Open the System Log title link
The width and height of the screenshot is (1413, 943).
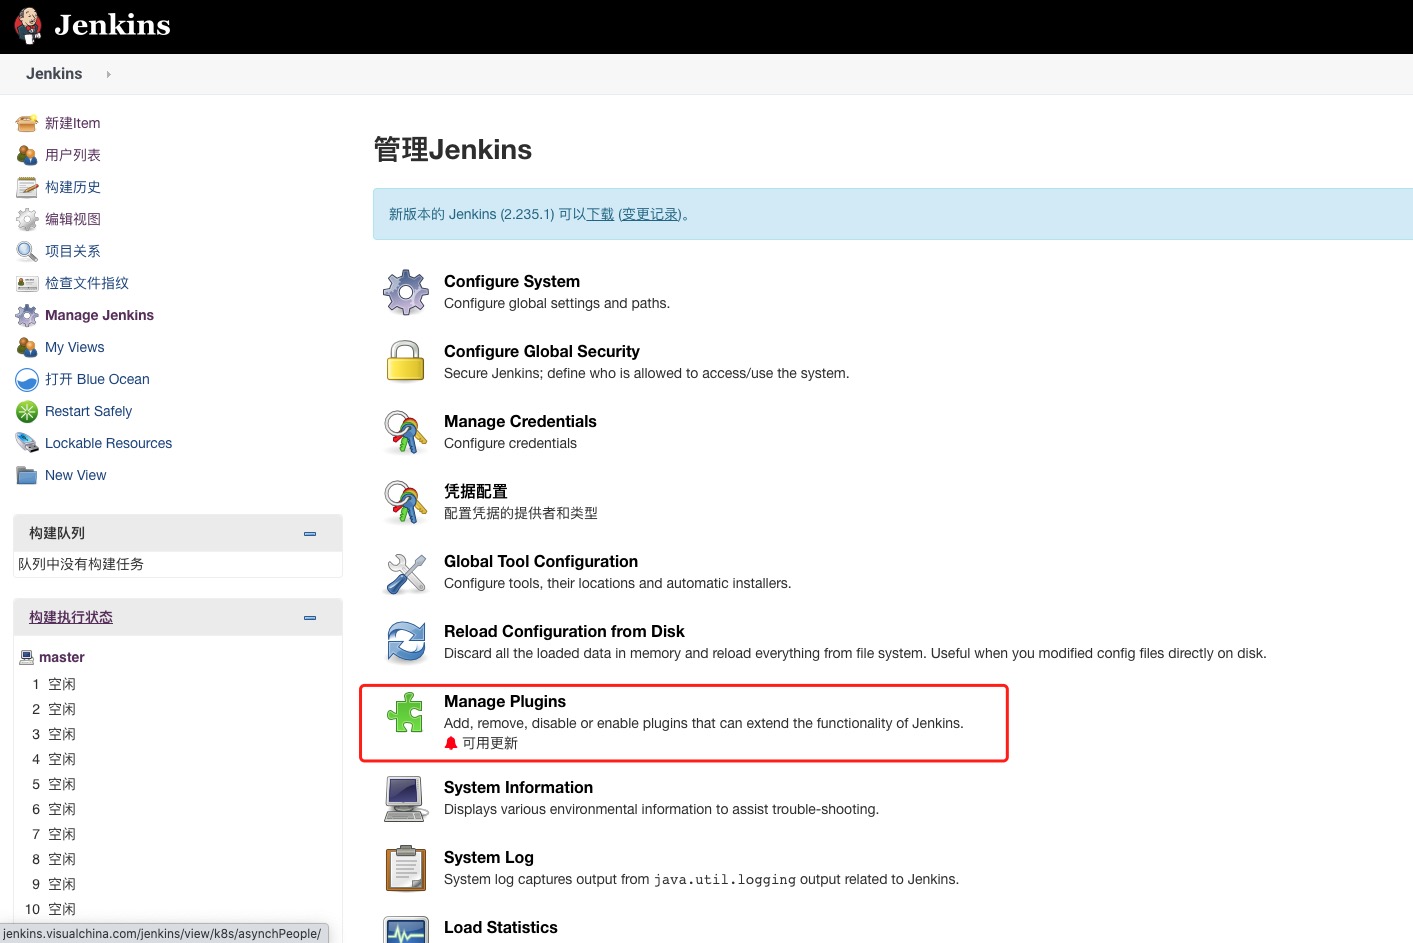pos(489,858)
